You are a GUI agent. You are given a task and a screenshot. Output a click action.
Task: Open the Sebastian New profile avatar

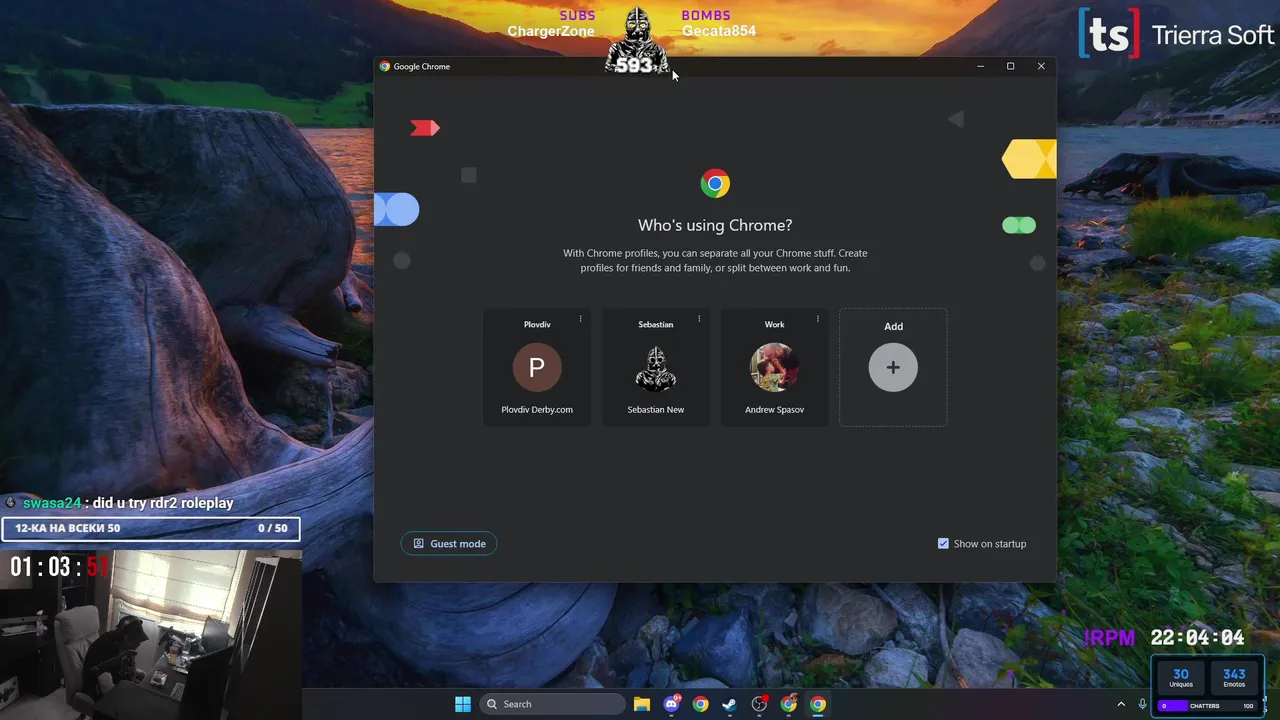656,367
